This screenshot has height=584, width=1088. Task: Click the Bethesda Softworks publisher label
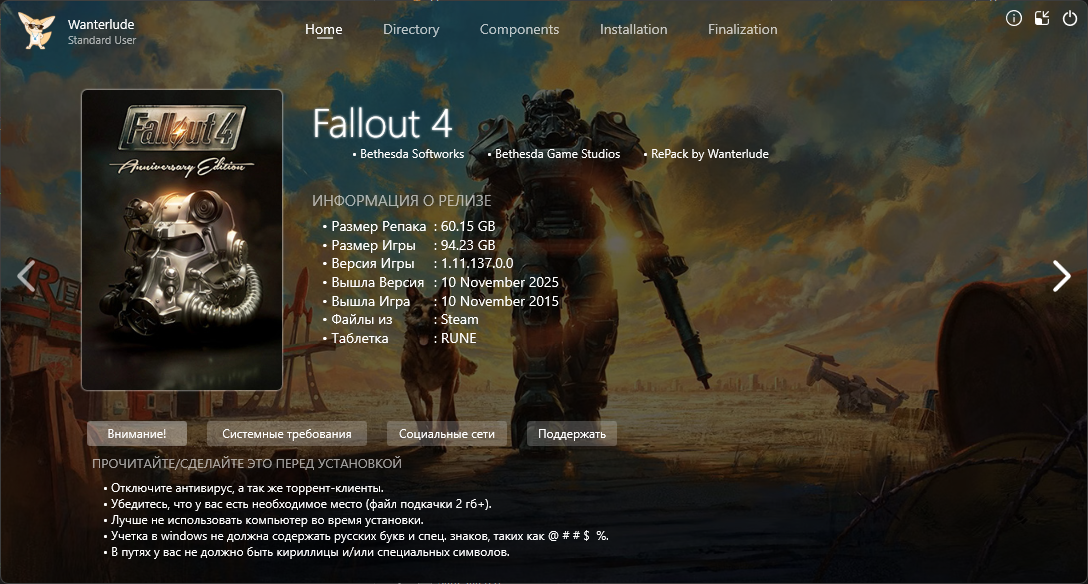[411, 154]
